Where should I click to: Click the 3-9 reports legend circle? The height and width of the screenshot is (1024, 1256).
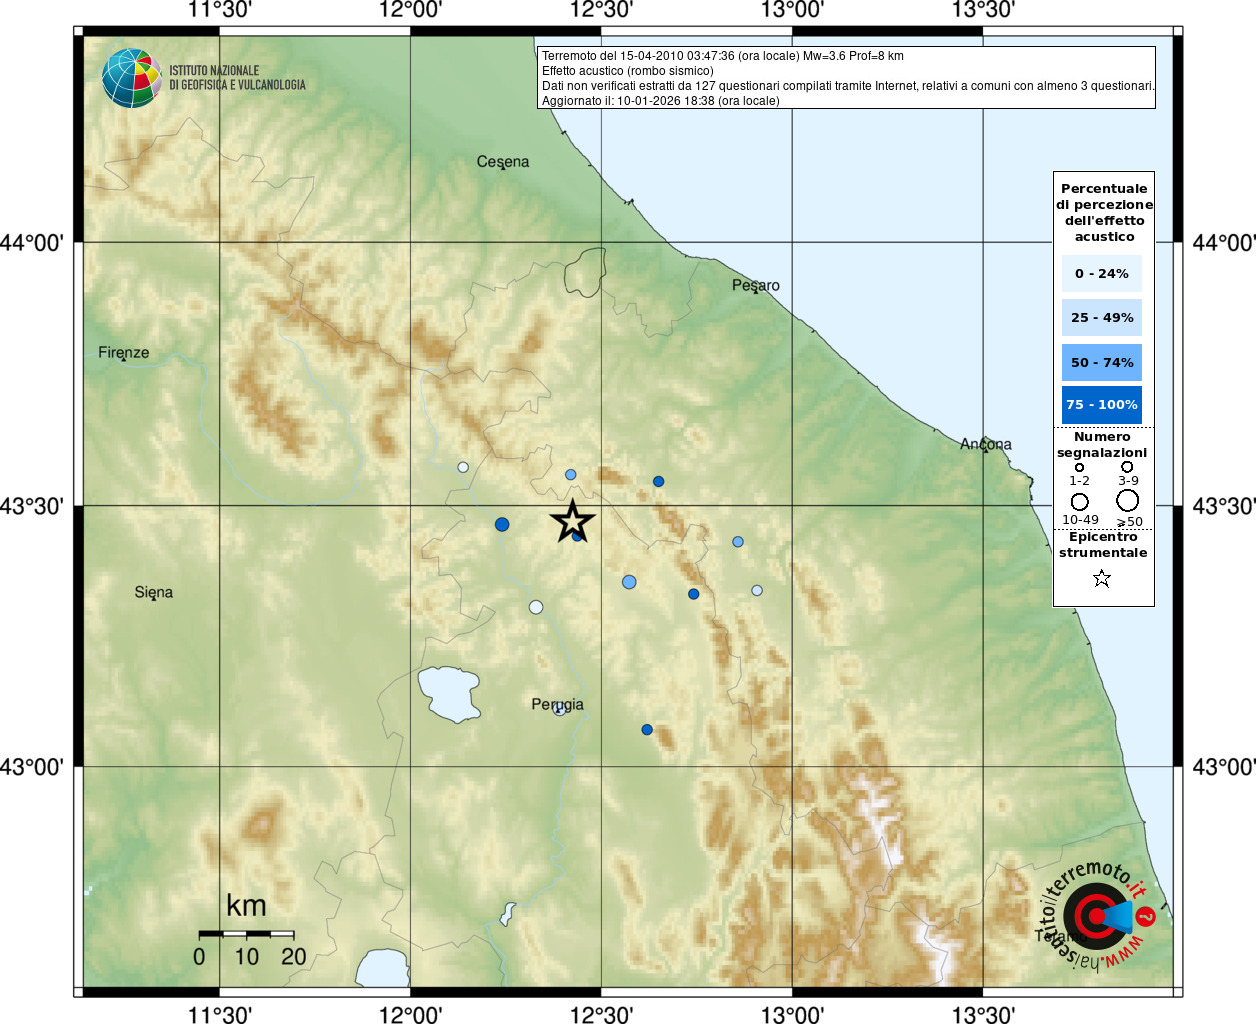coord(1127,467)
